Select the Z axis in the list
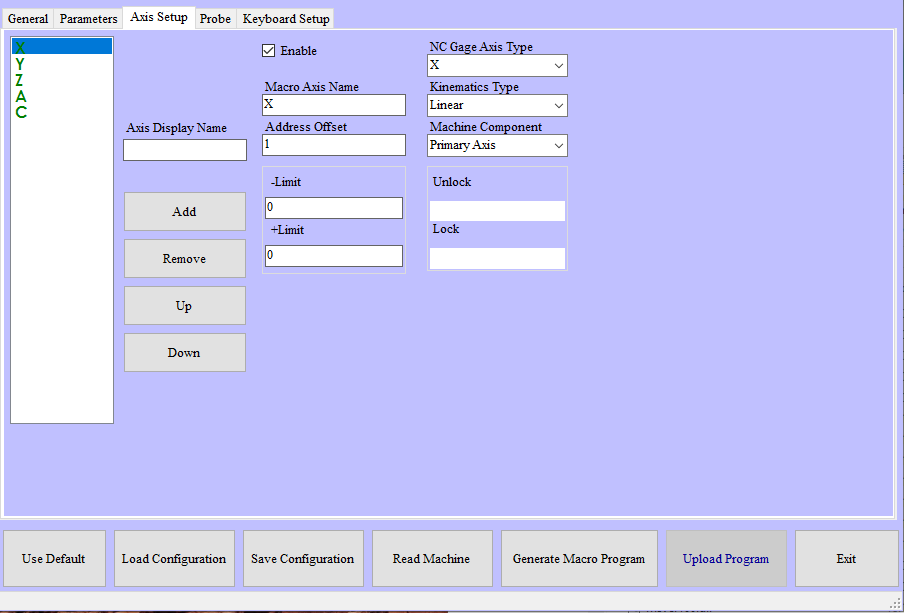 click(20, 80)
